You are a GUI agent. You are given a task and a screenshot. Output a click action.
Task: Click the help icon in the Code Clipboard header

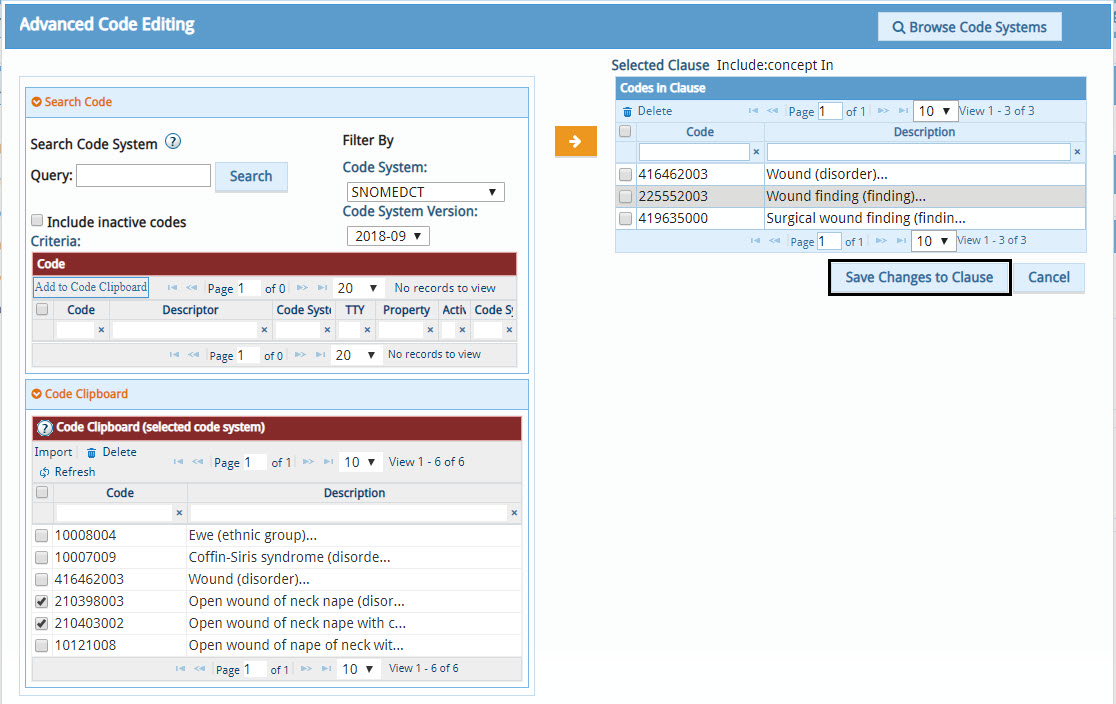(45, 428)
